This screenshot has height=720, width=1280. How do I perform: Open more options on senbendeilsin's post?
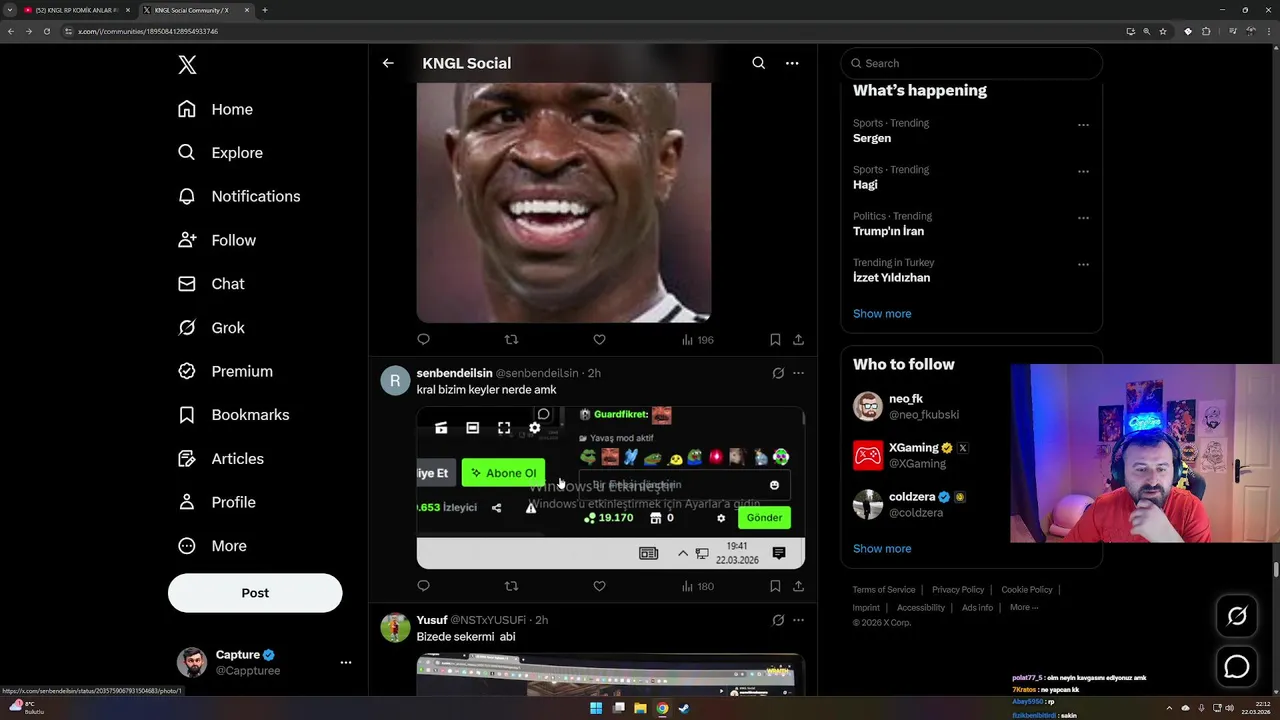(798, 373)
